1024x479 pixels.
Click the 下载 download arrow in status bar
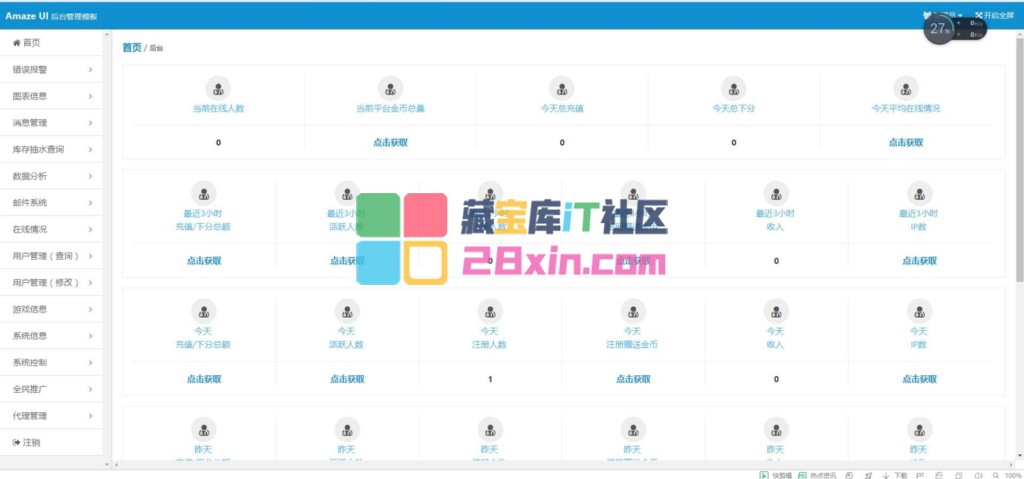click(886, 475)
